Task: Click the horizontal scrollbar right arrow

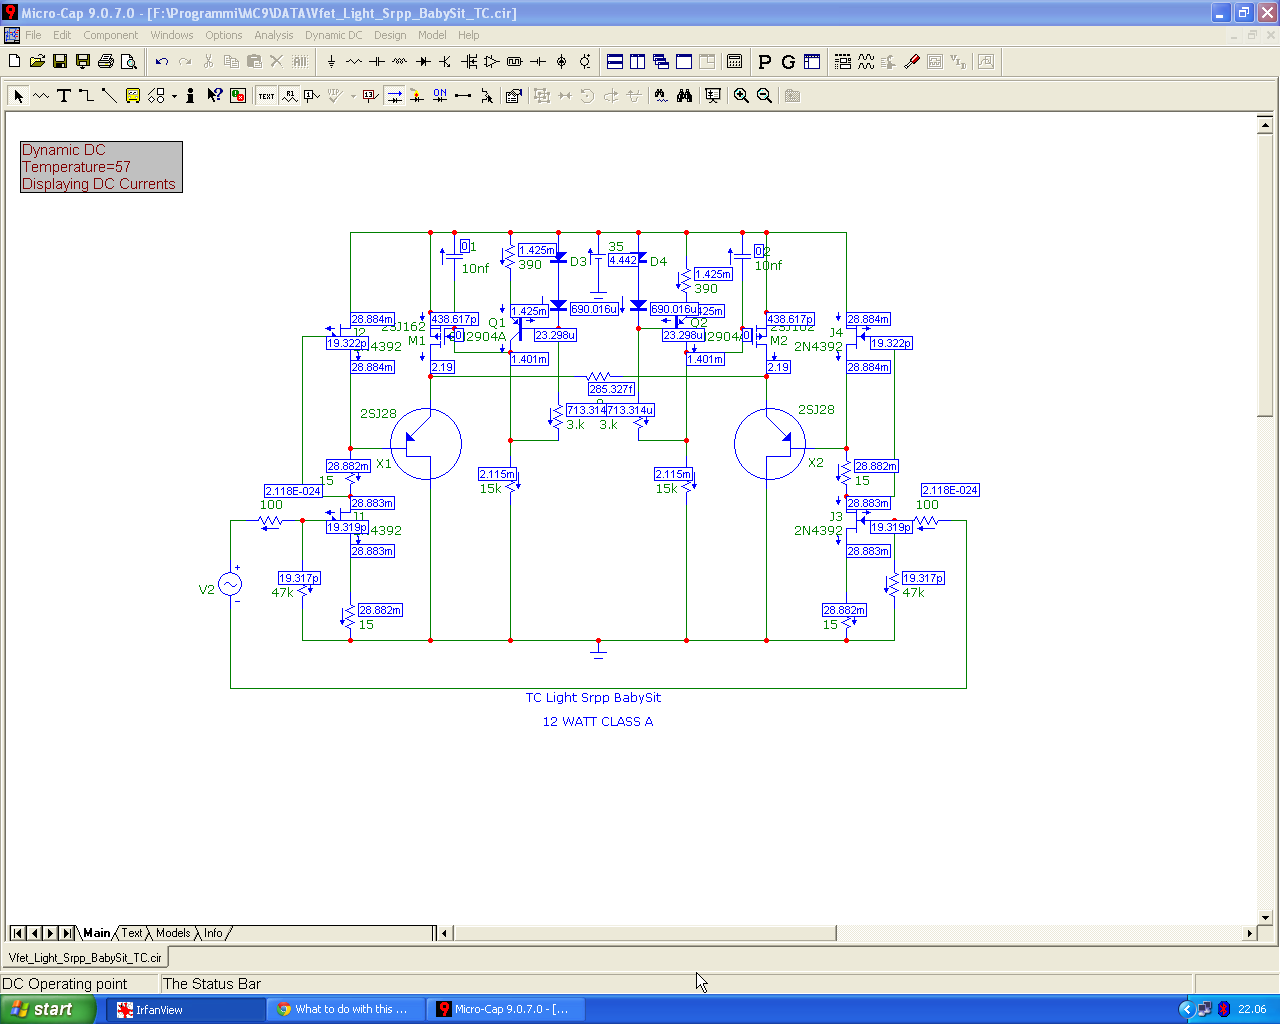Action: point(1249,933)
